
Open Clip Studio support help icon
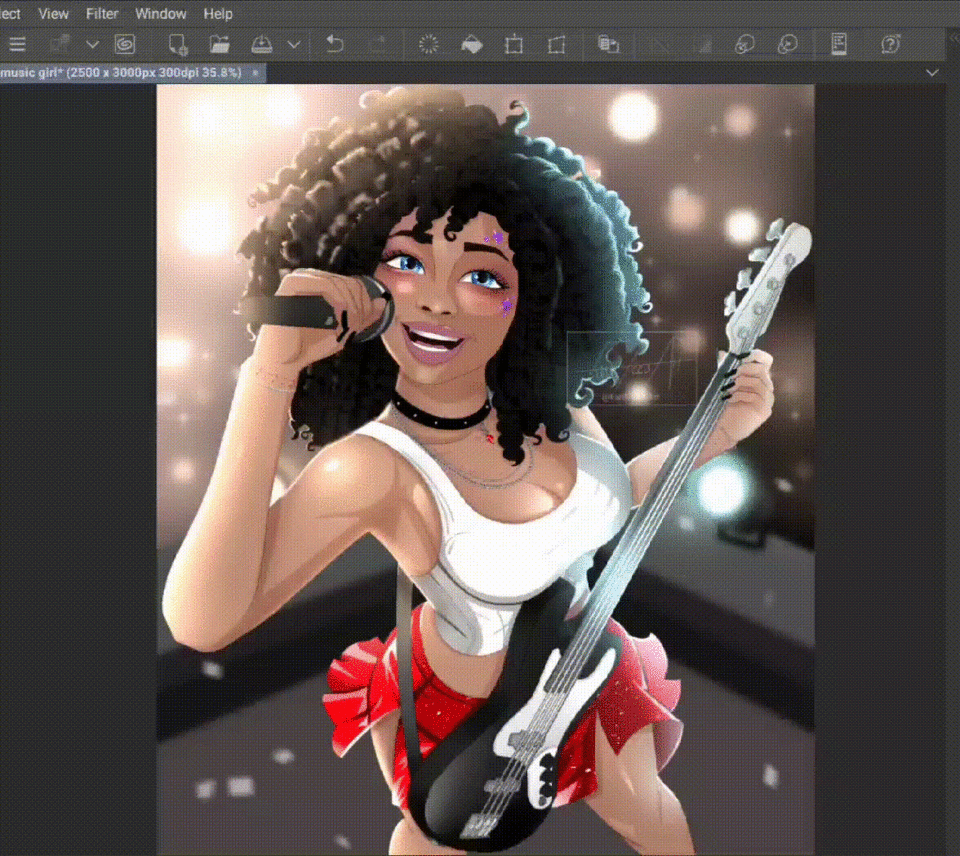(890, 44)
